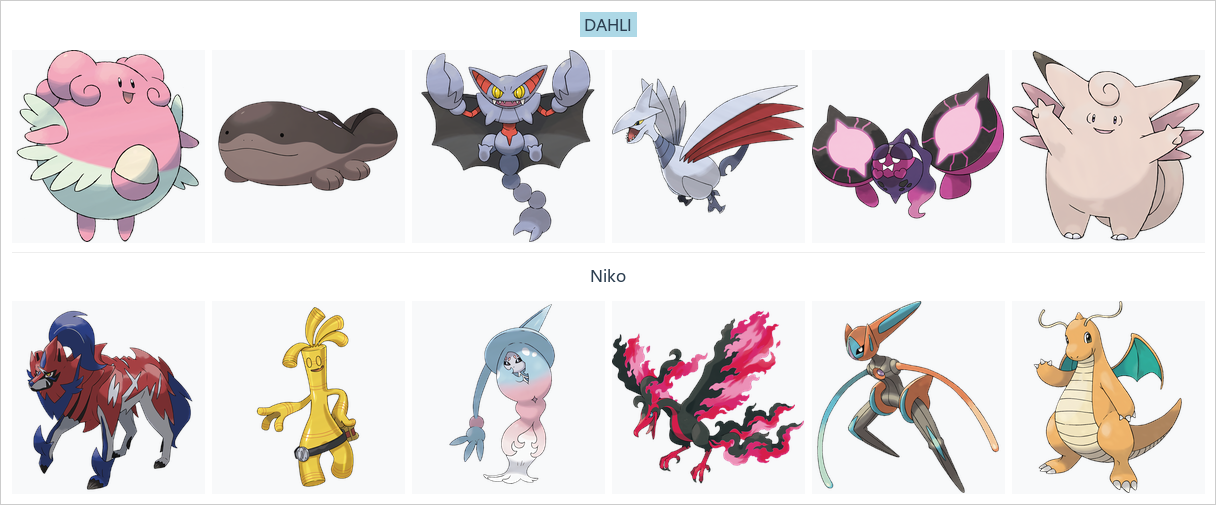Open the Blissey image in DAHLI's team
This screenshot has width=1216, height=505.
[x=108, y=146]
